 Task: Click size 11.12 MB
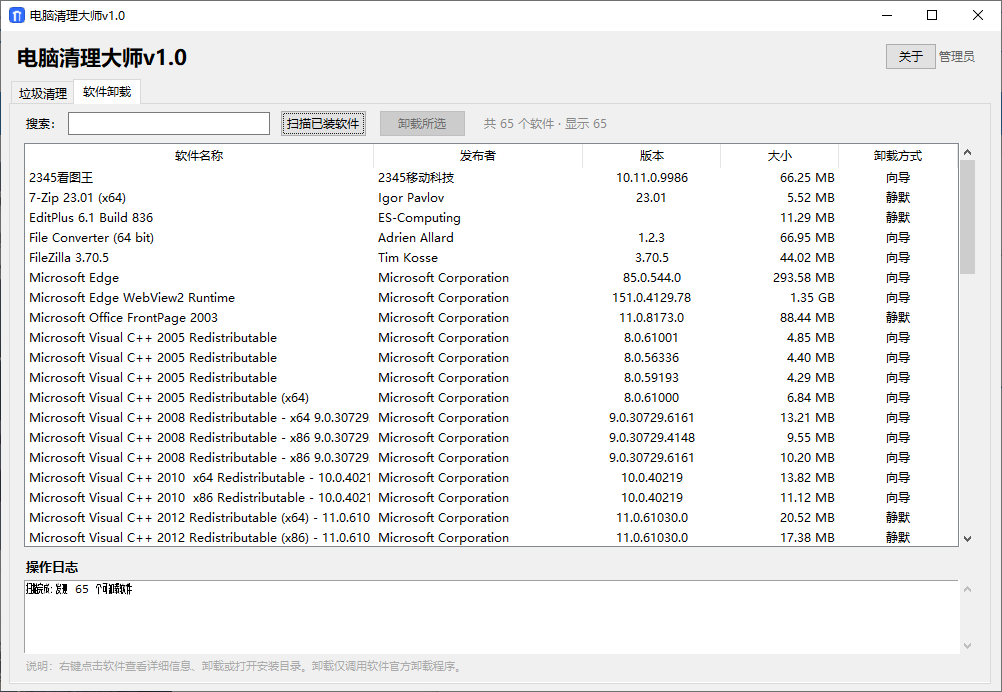(807, 498)
